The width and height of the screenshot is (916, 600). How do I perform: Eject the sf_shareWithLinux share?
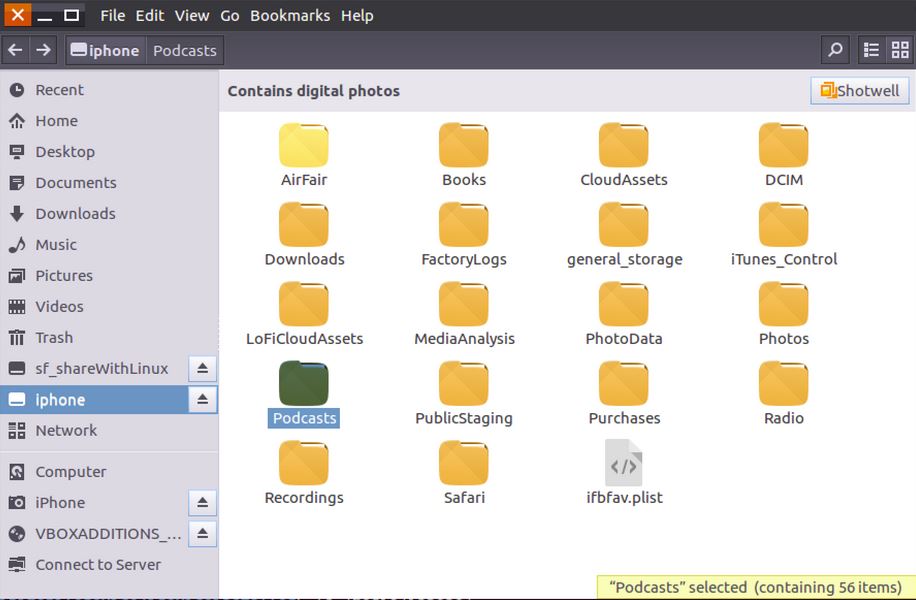pyautogui.click(x=202, y=368)
